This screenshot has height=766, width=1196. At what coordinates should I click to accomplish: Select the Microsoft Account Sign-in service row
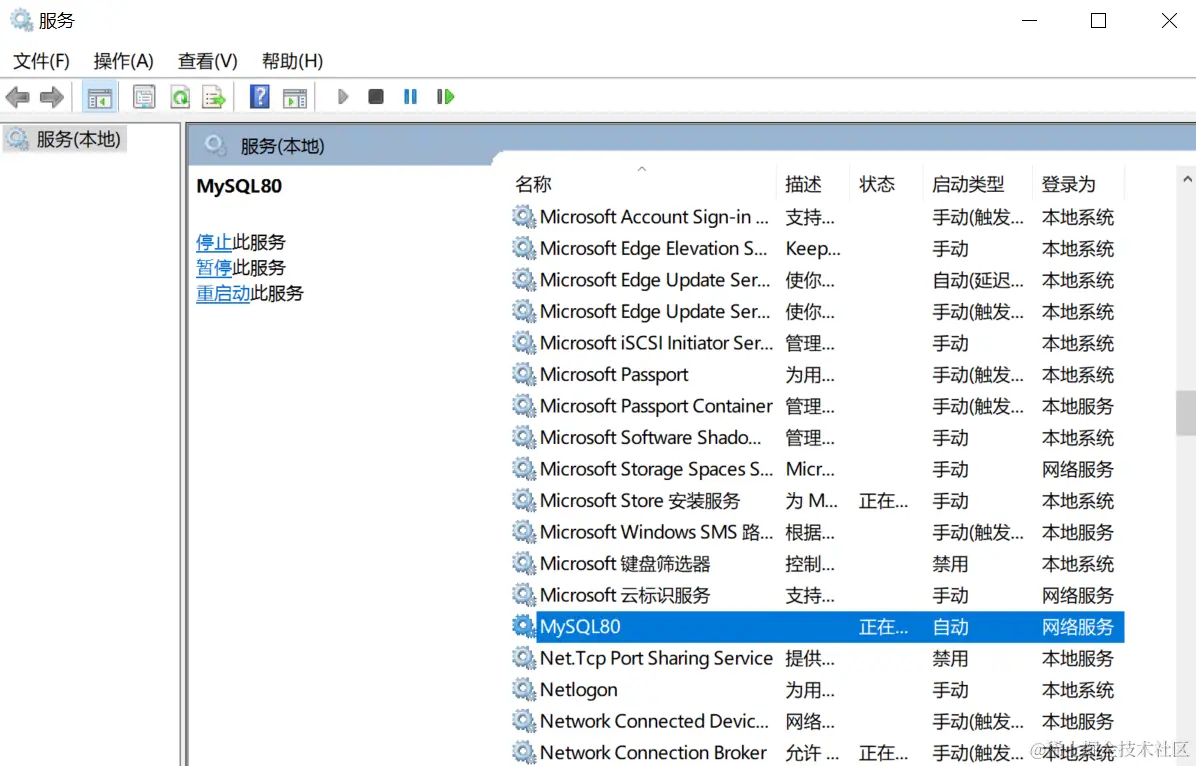817,217
